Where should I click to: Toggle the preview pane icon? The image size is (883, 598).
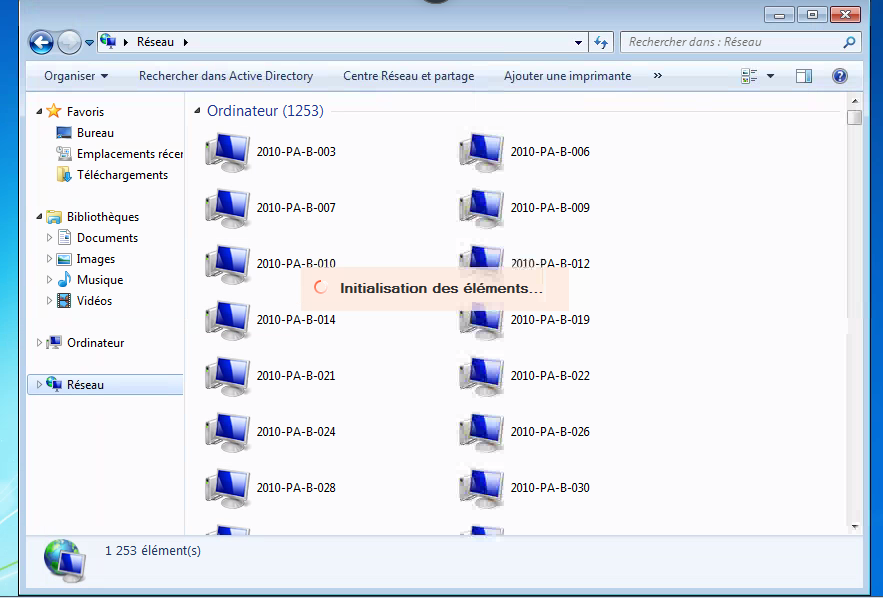(x=804, y=76)
